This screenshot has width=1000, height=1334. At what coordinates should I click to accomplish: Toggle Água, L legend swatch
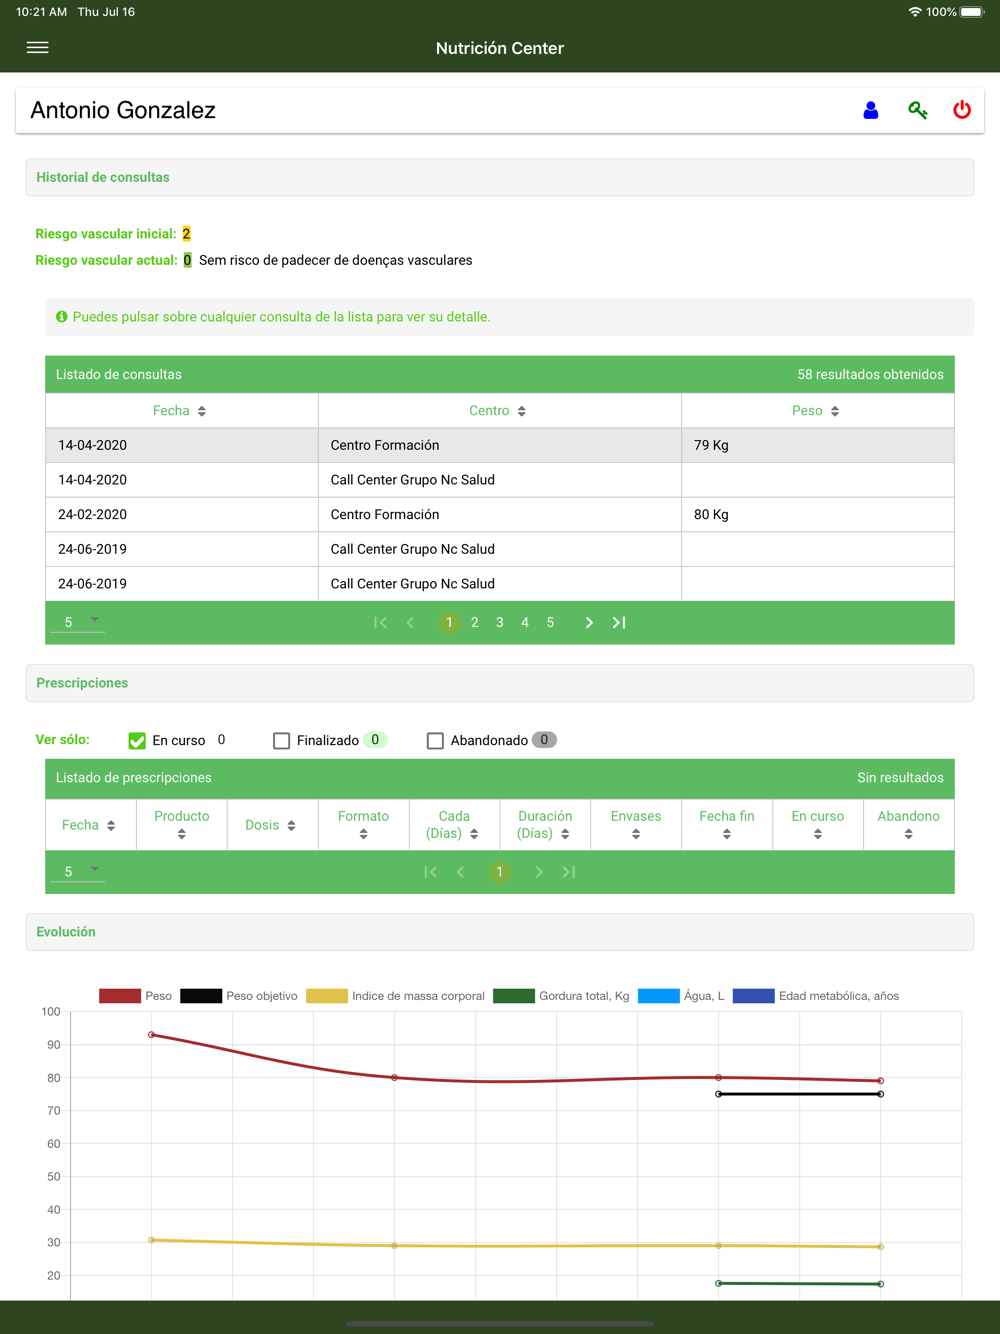pyautogui.click(x=658, y=996)
